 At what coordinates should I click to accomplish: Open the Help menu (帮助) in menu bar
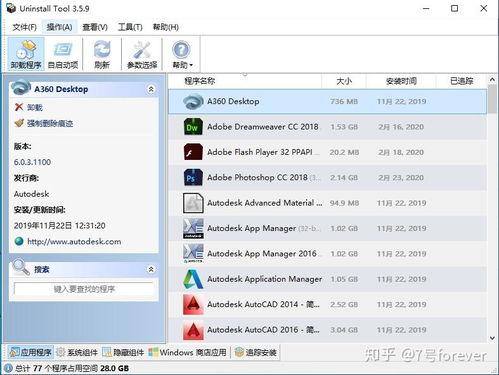pyautogui.click(x=166, y=27)
